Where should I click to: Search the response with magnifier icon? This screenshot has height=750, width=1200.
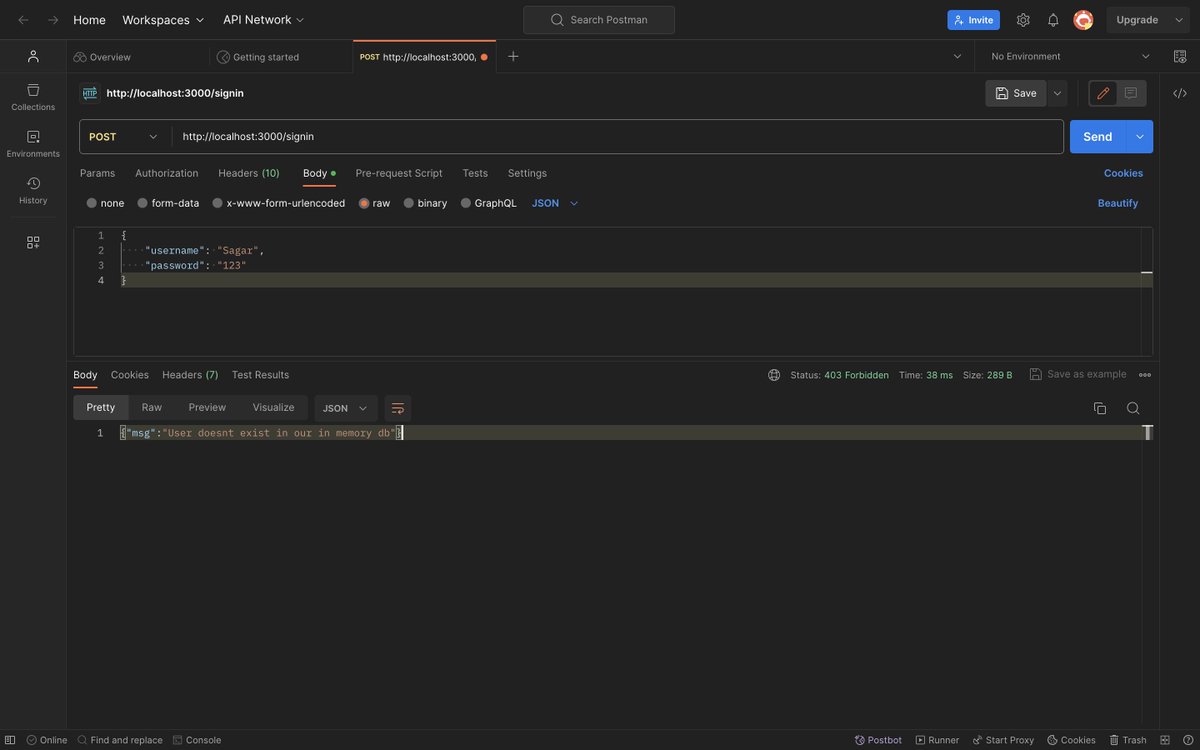[x=1133, y=408]
